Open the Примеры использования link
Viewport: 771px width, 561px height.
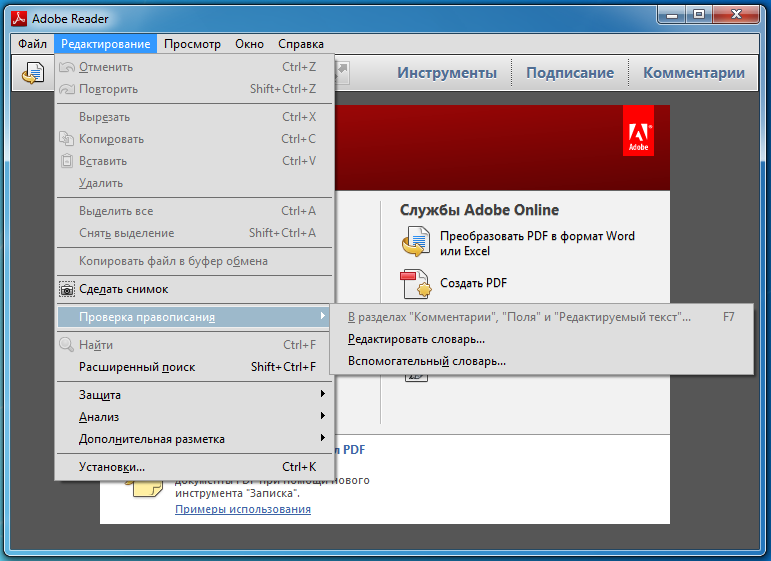pos(243,509)
